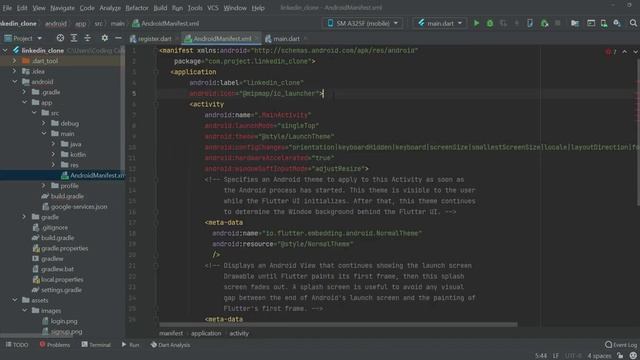Image resolution: width=640 pixels, height=360 pixels.
Task: Run the app with the green play button
Action: coord(476,23)
